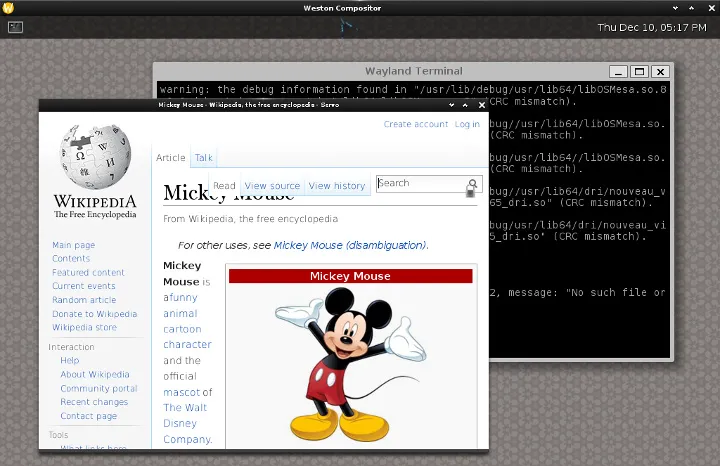Open the Community portal link
The height and width of the screenshot is (466, 720).
(x=99, y=388)
